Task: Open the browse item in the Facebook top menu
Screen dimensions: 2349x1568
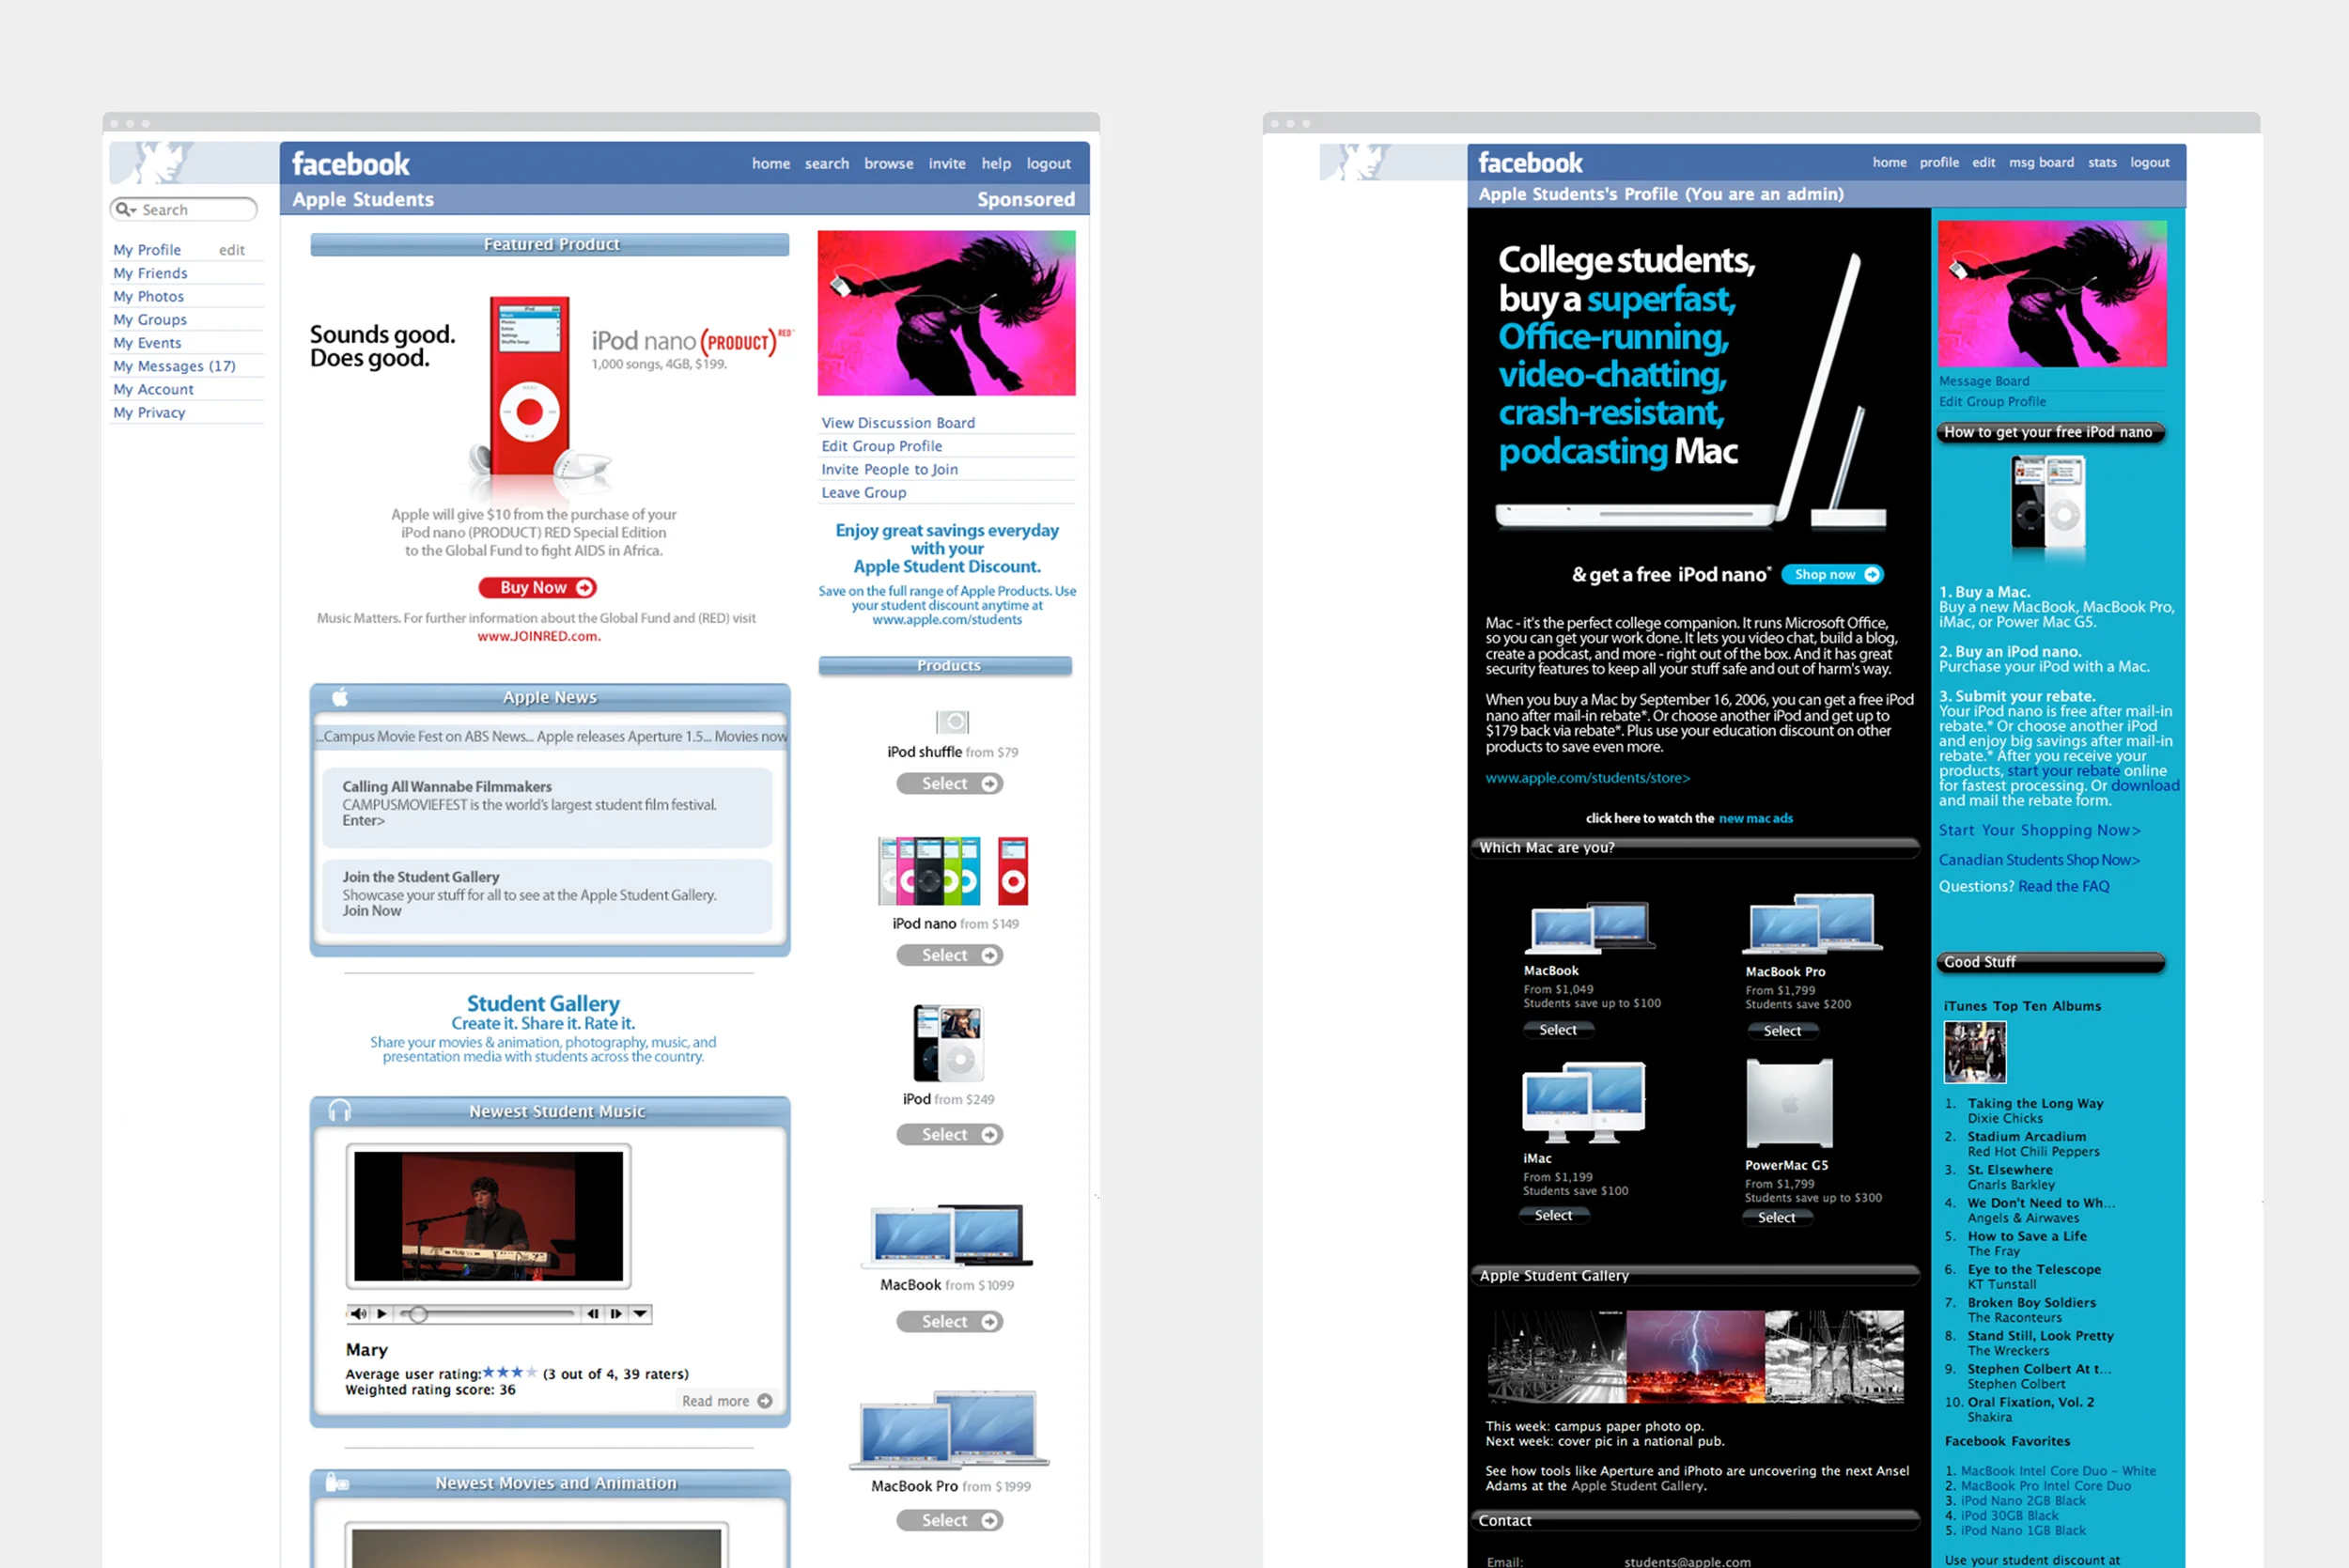Action: tap(888, 163)
